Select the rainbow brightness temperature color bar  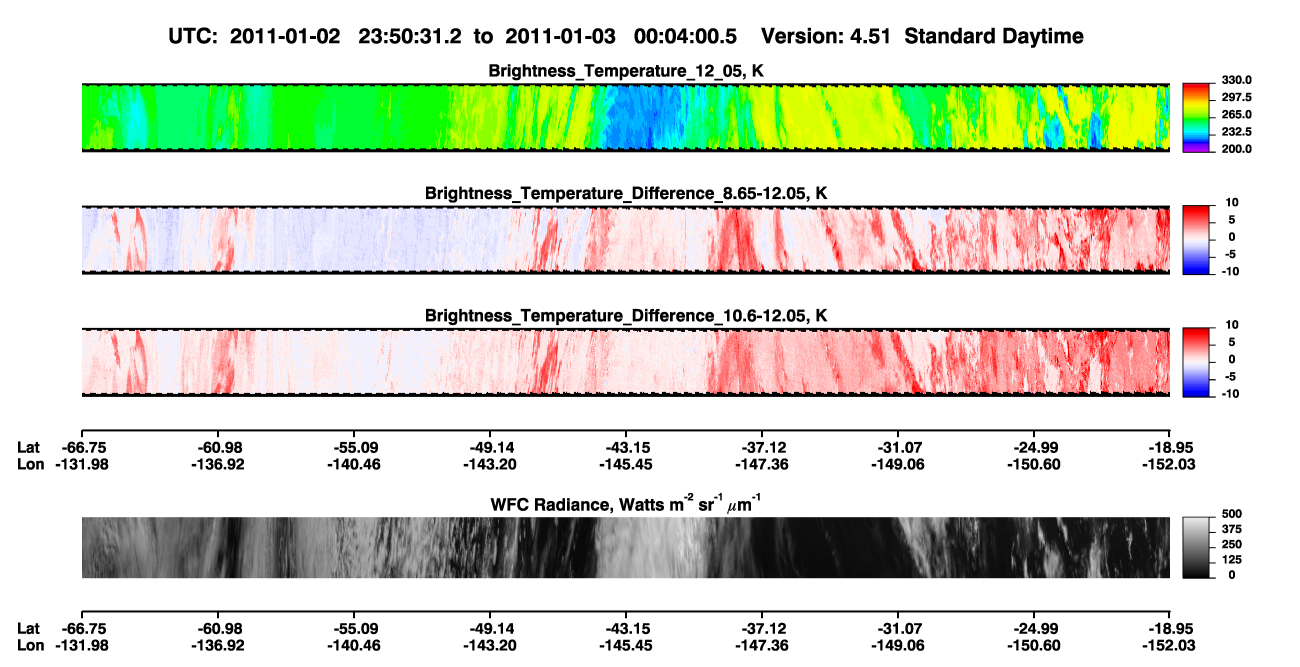[x=1198, y=117]
